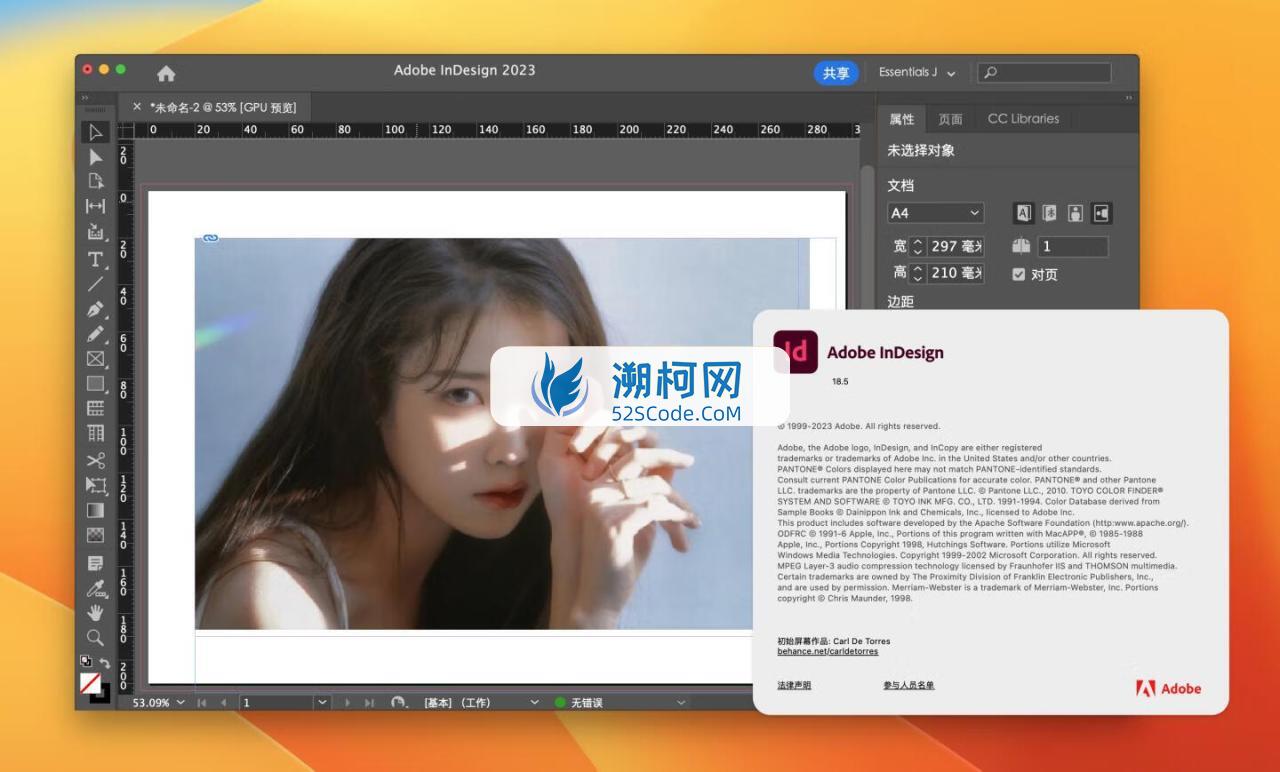Open the 无错误 preflight dropdown arrow
Image resolution: width=1280 pixels, height=772 pixels.
pyautogui.click(x=681, y=702)
